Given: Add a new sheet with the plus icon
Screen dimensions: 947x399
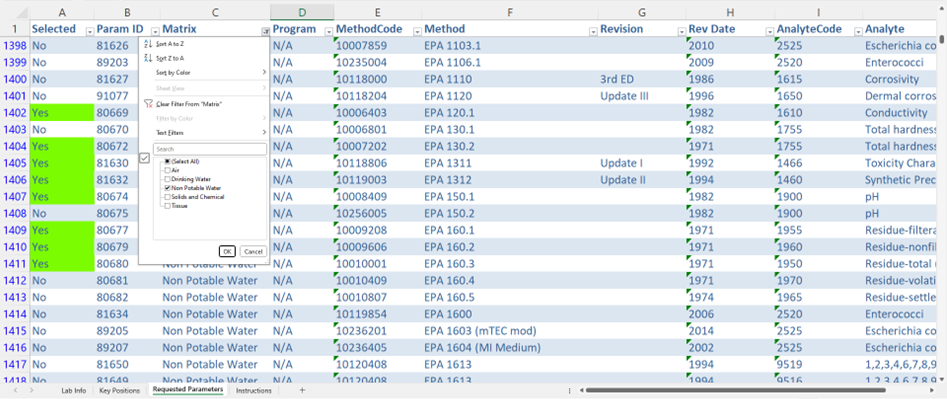Looking at the screenshot, I should coord(303,390).
